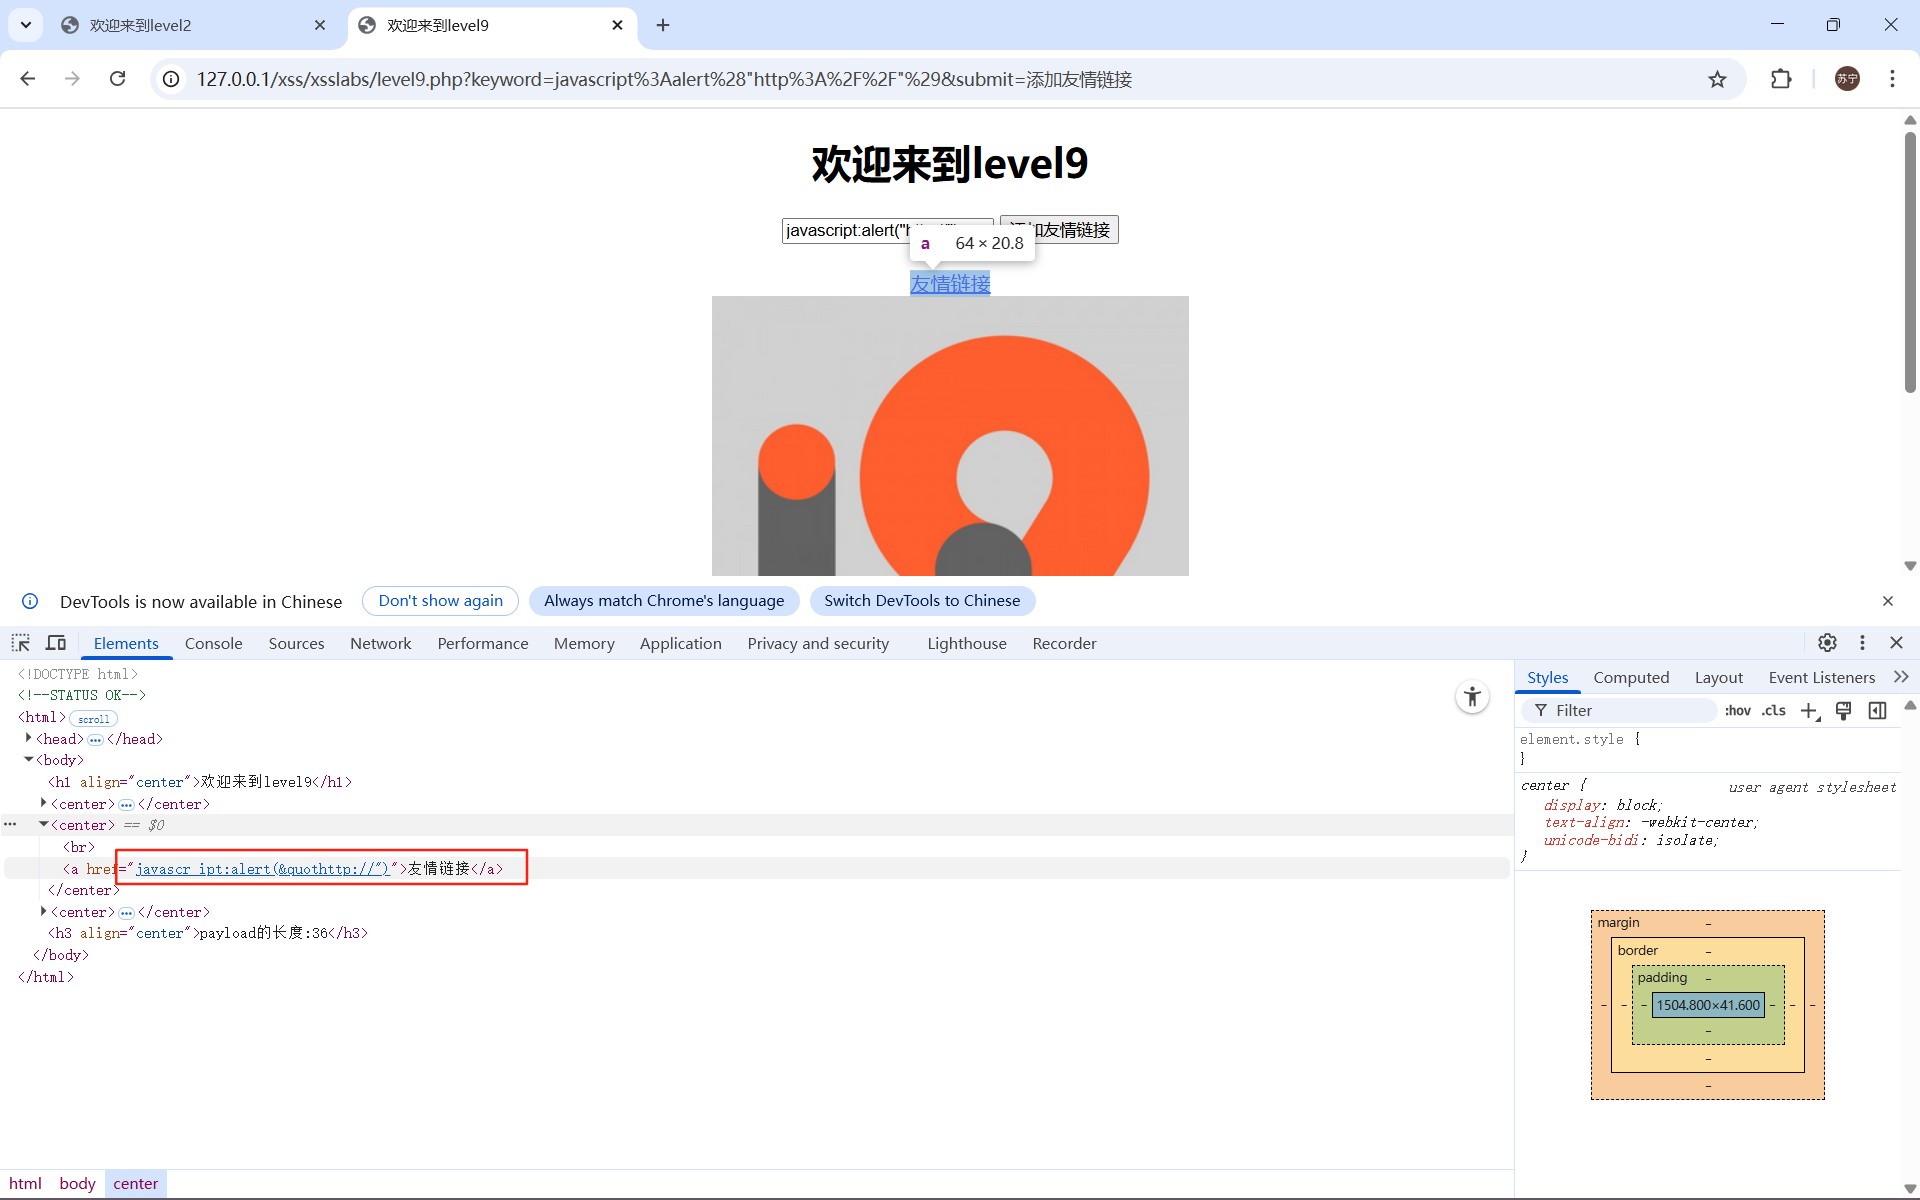This screenshot has width=1920, height=1200.
Task: Open the Application tab
Action: (x=680, y=643)
